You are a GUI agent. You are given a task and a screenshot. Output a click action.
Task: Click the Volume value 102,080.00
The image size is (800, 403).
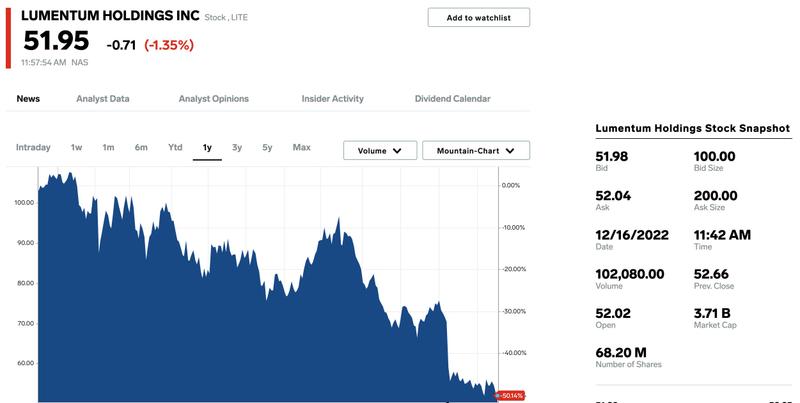point(630,274)
